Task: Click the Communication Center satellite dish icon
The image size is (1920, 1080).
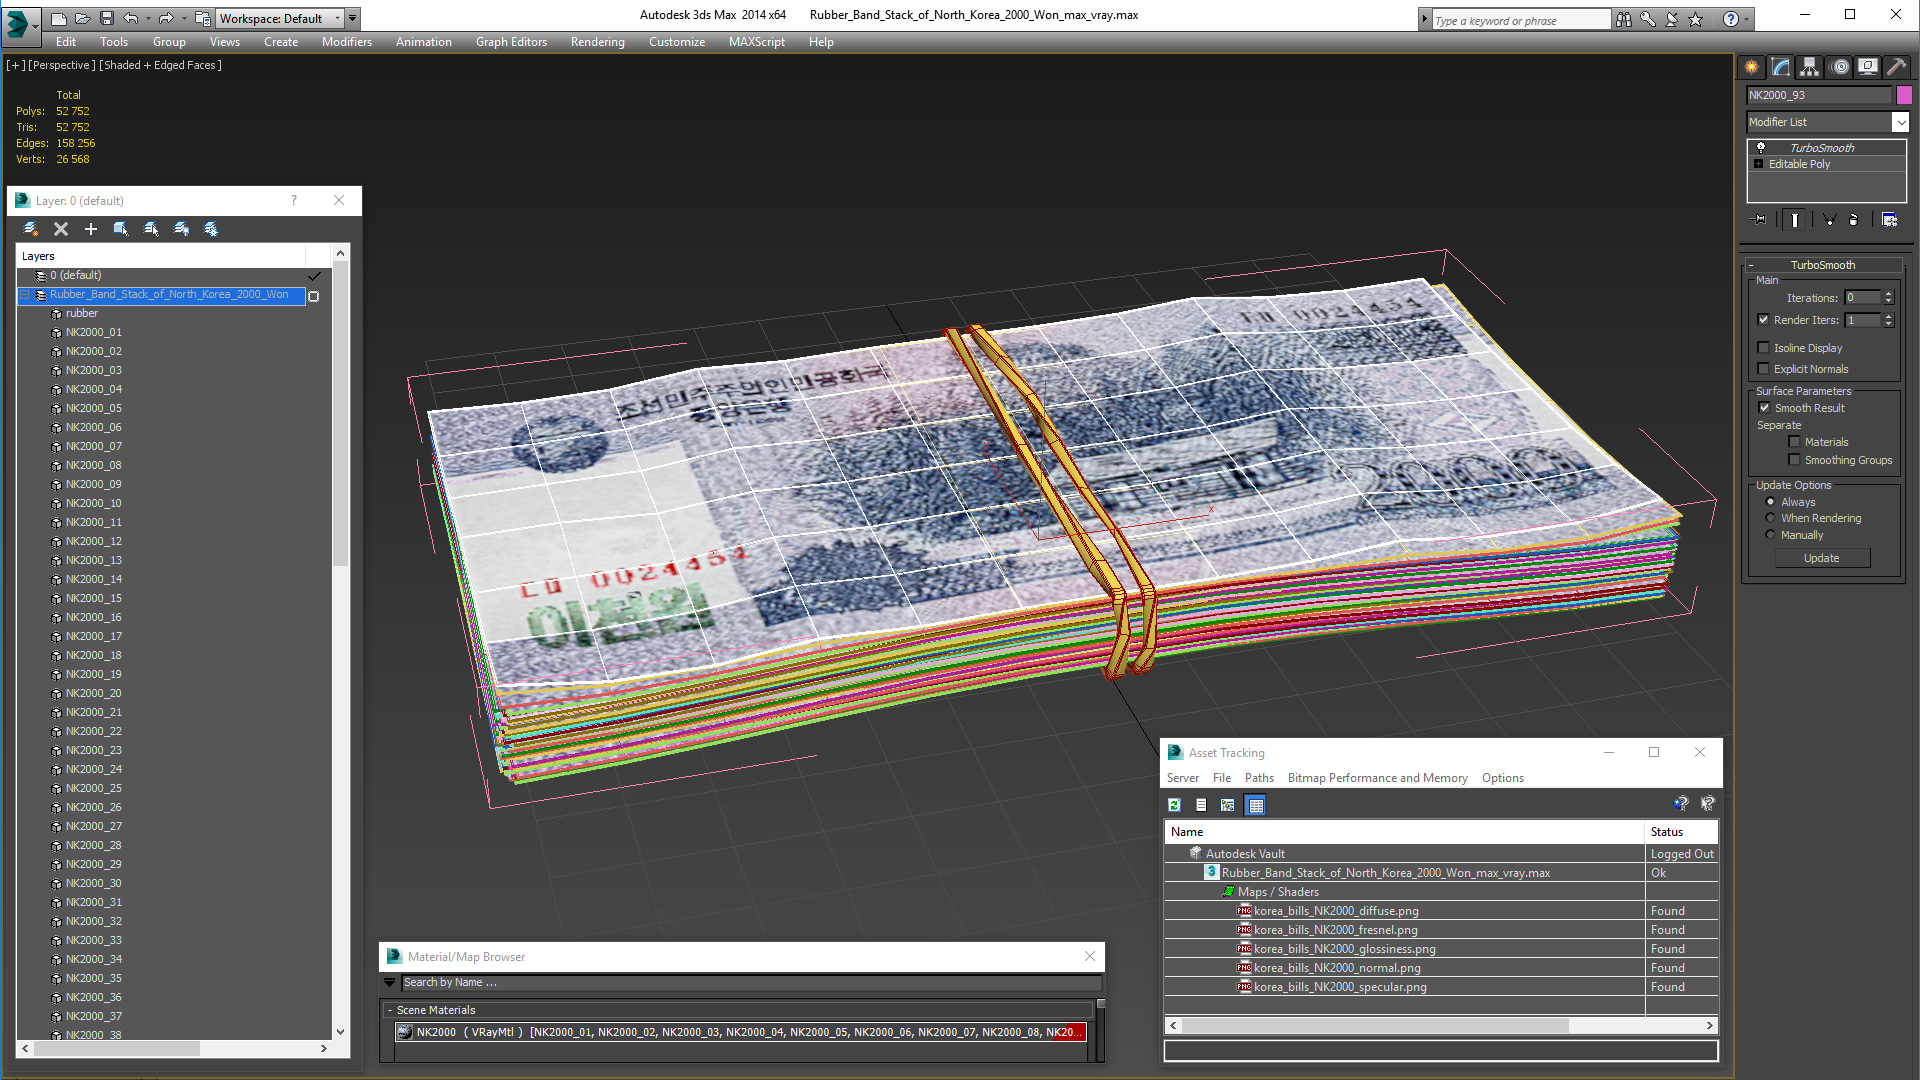Action: click(x=1671, y=19)
